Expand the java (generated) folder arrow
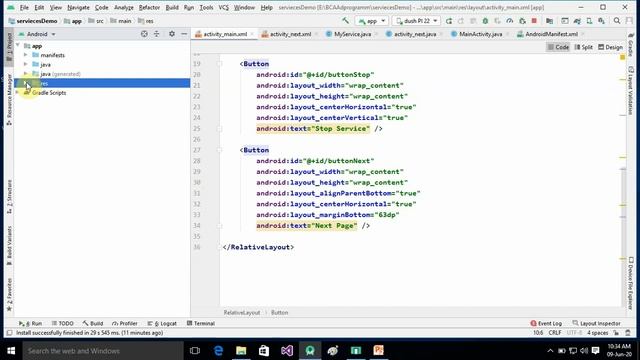 point(26,74)
